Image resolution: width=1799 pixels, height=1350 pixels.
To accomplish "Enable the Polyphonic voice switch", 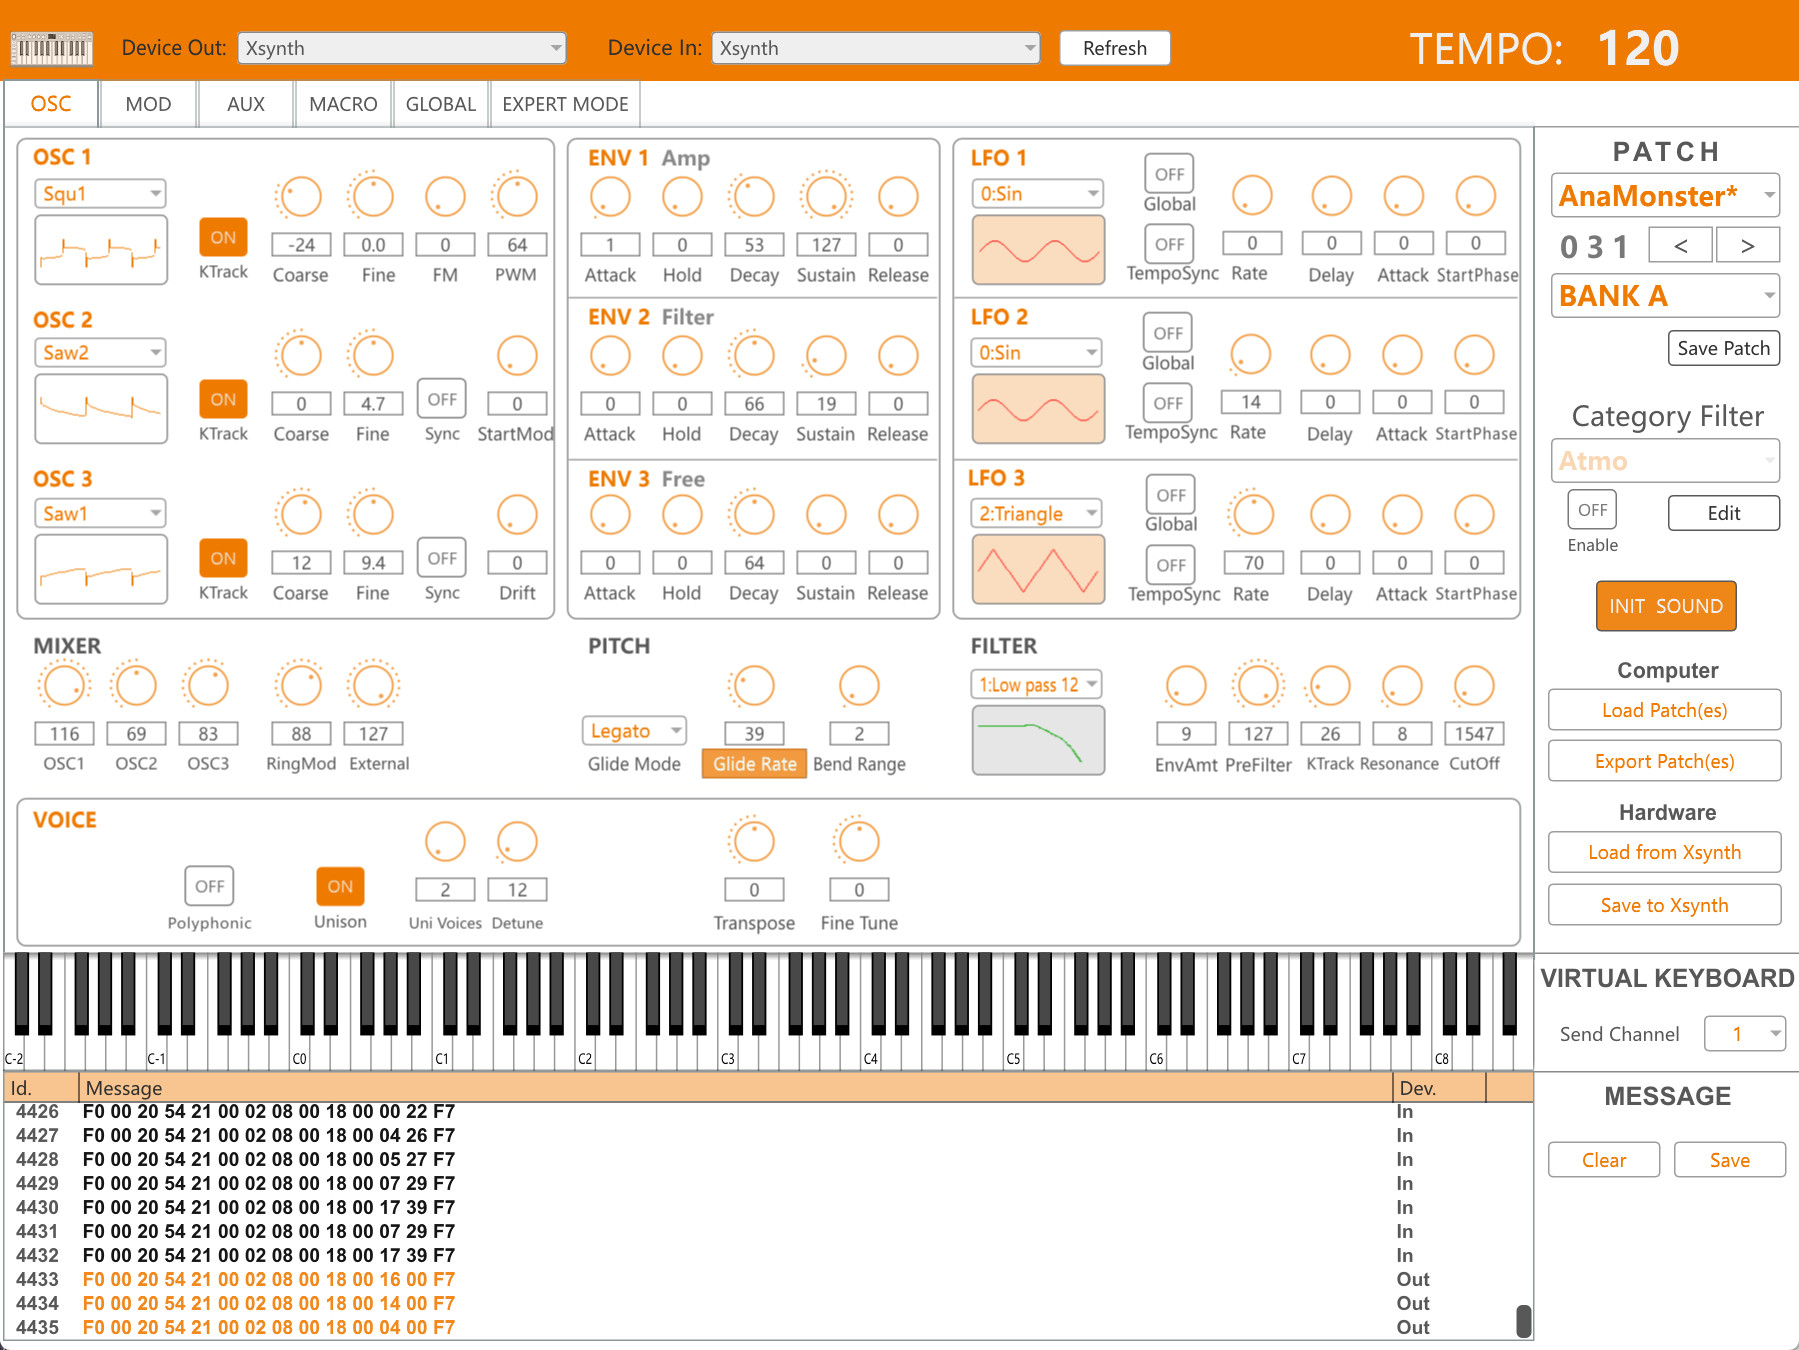I will coord(209,886).
